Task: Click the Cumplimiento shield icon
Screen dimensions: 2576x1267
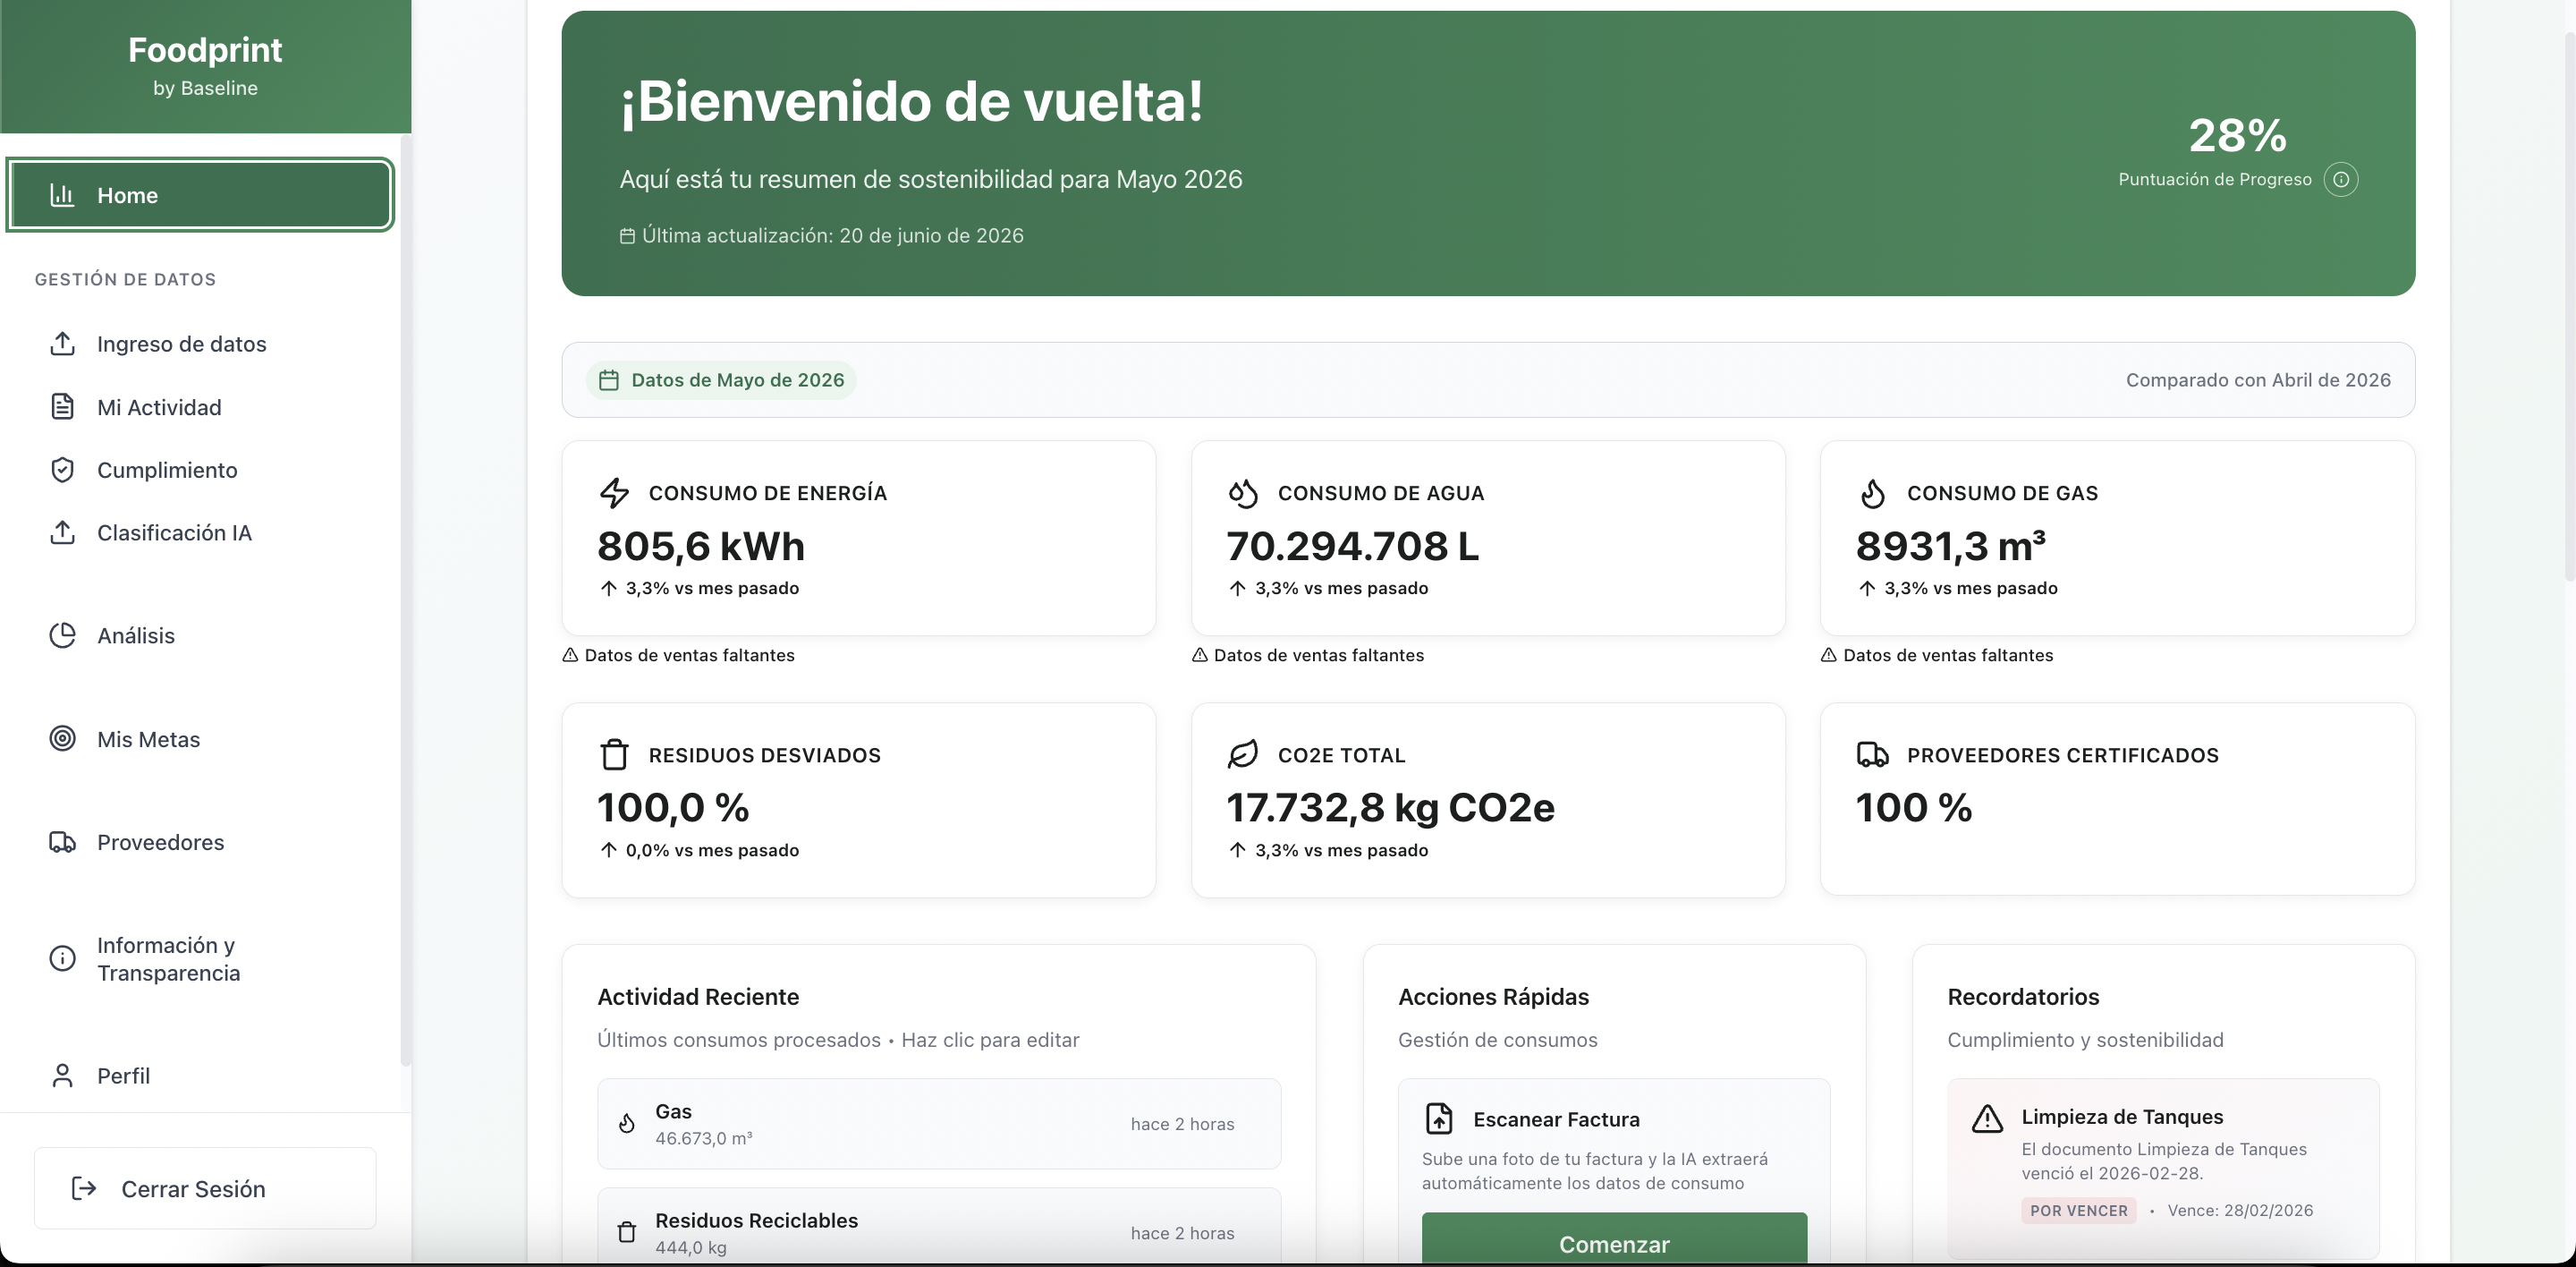Action: click(62, 470)
